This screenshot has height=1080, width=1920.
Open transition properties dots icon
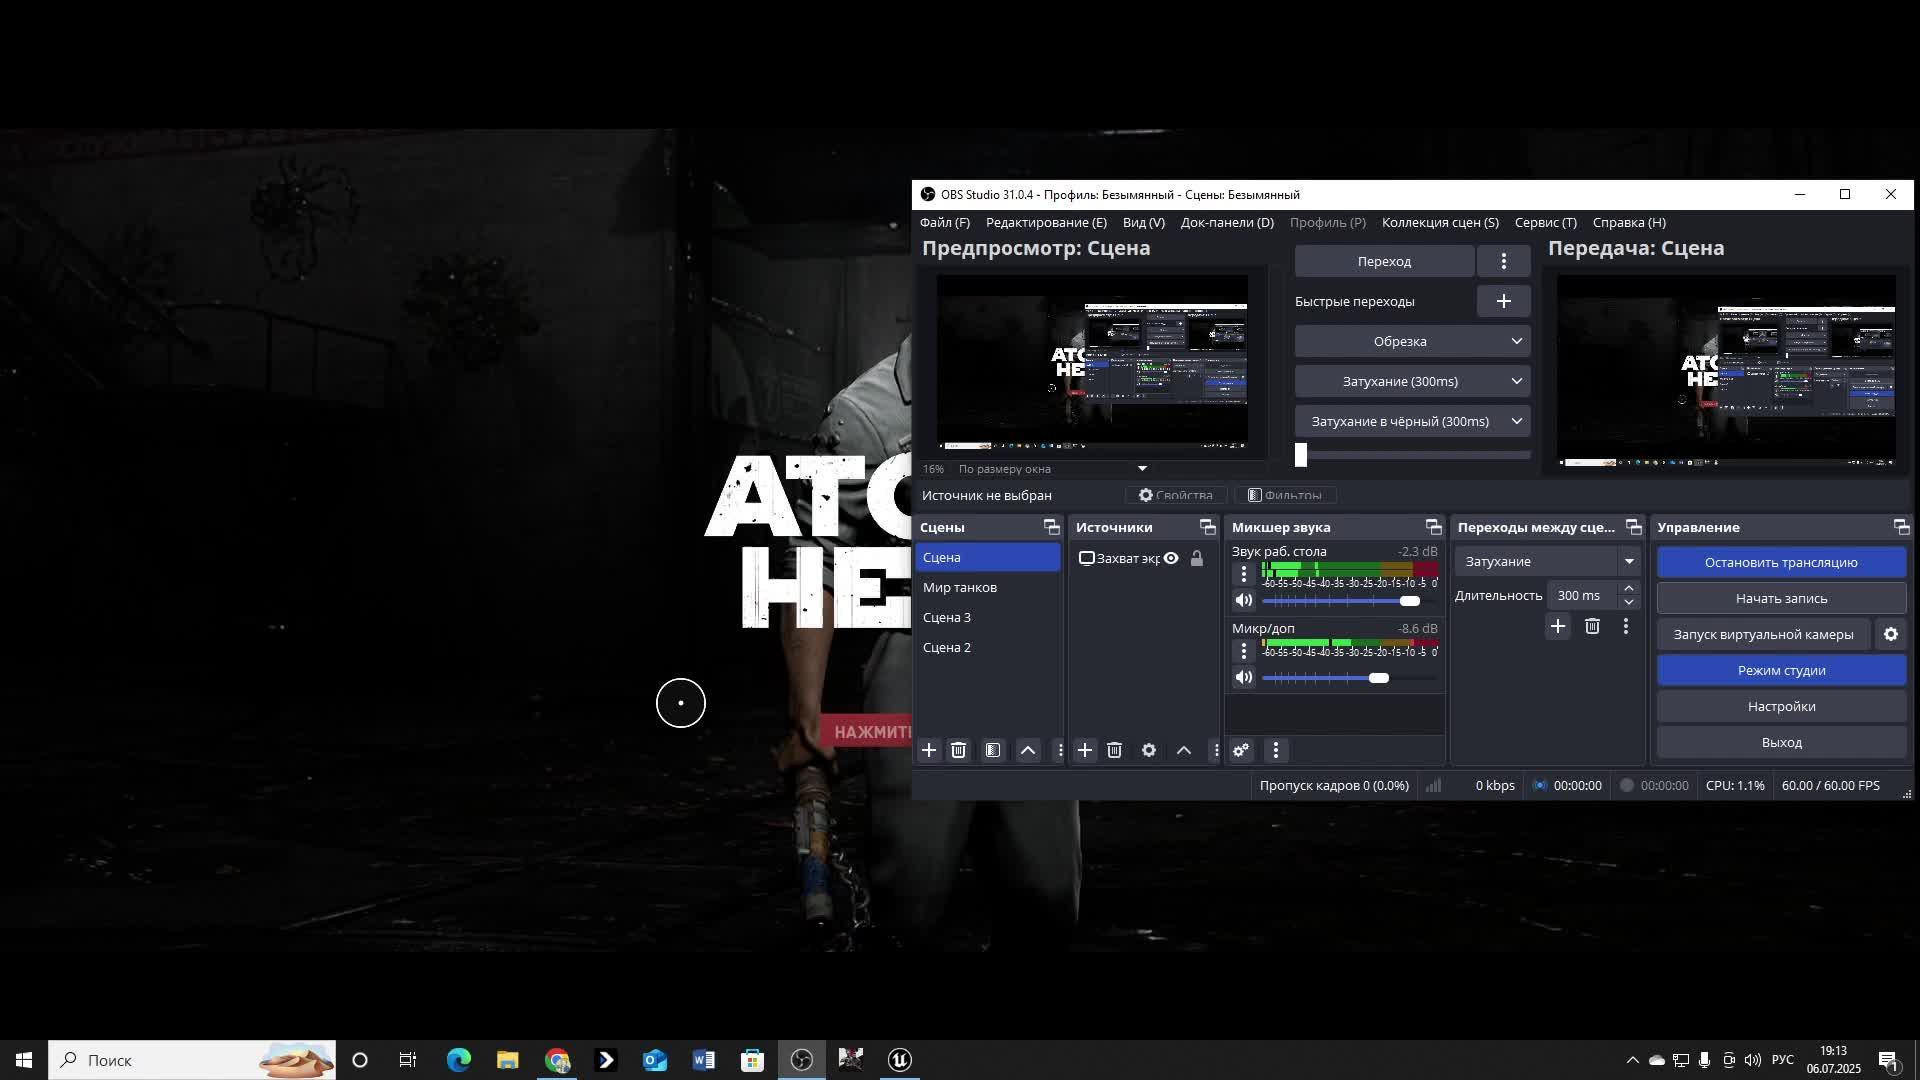click(1625, 626)
